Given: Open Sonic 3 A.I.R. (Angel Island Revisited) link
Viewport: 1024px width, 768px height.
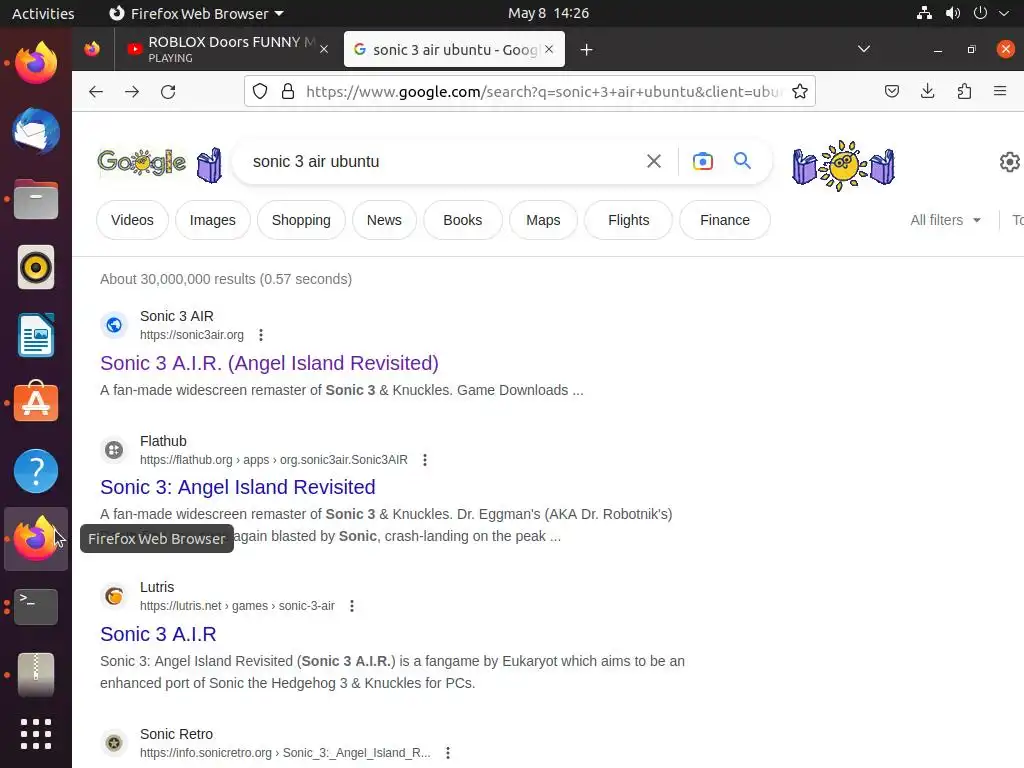Looking at the screenshot, I should pyautogui.click(x=269, y=363).
